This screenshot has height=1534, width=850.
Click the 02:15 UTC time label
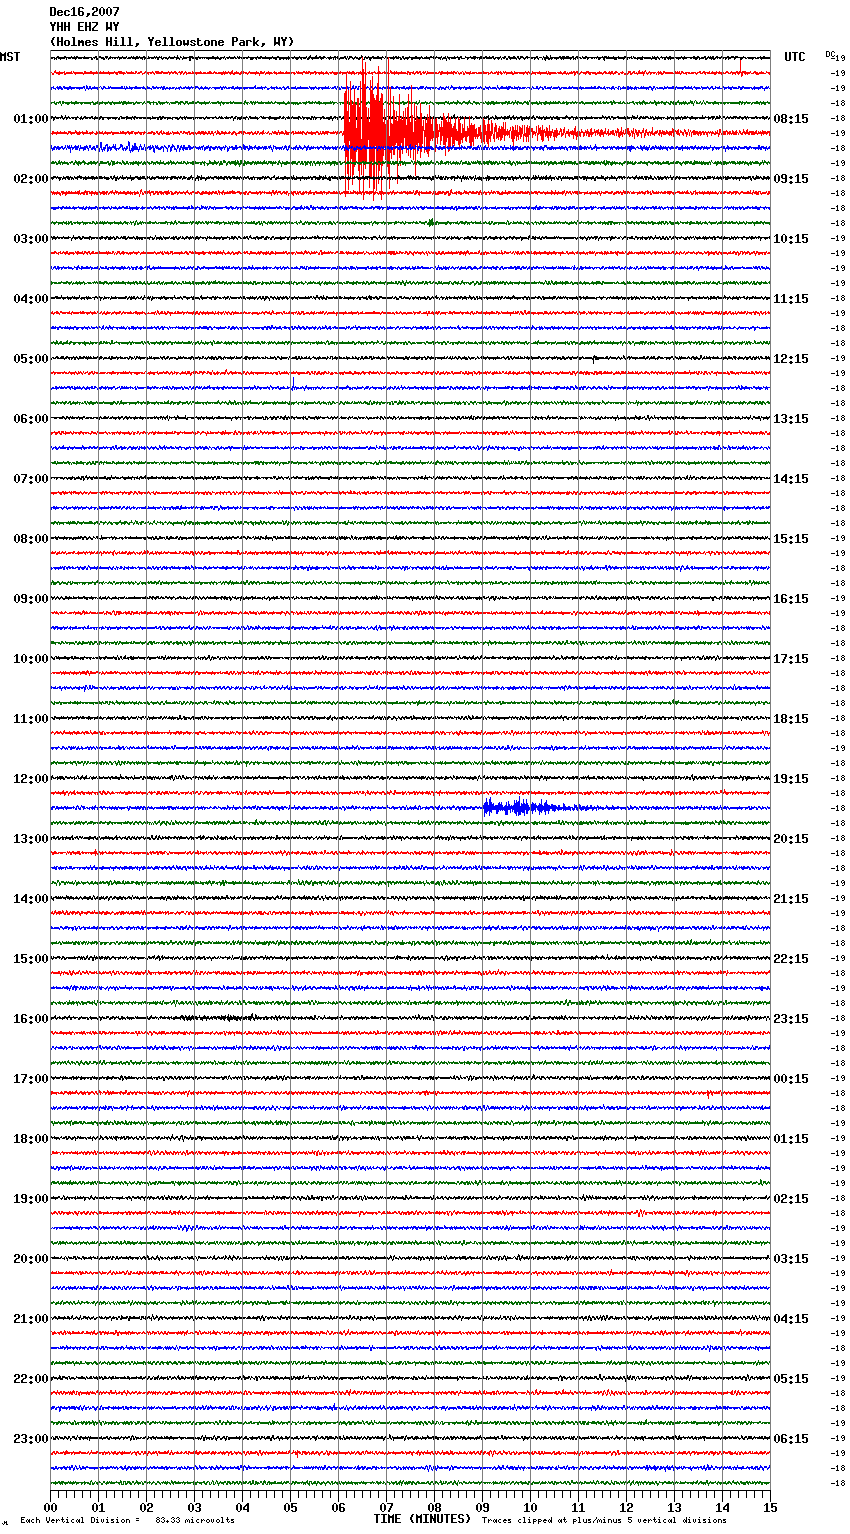click(x=791, y=1199)
